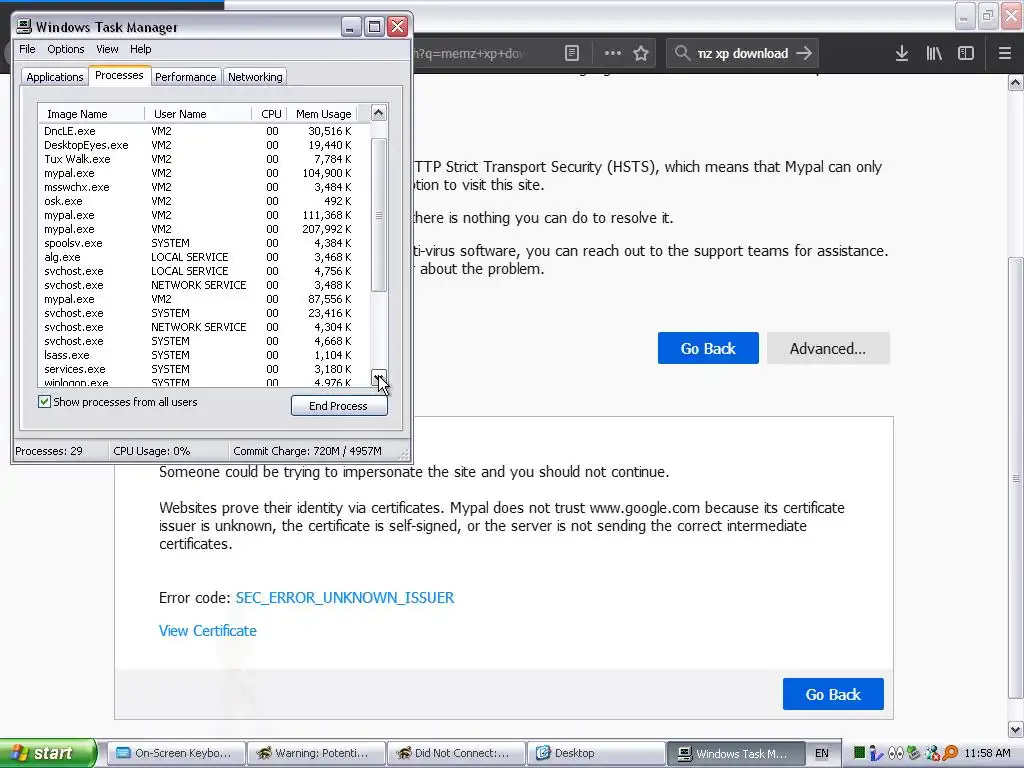Open the EN language bar indicator
Screen dimensions: 1024x768
pos(822,753)
